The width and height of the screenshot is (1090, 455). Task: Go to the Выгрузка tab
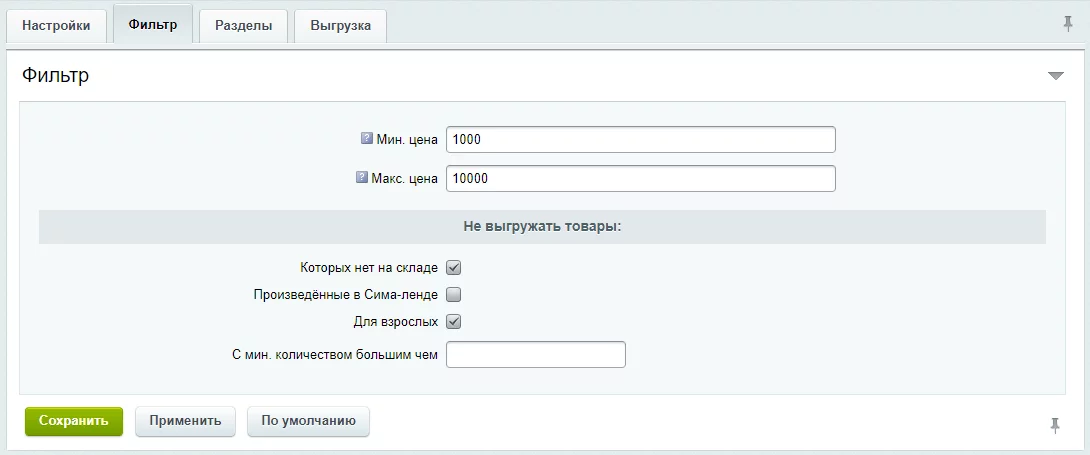(340, 26)
